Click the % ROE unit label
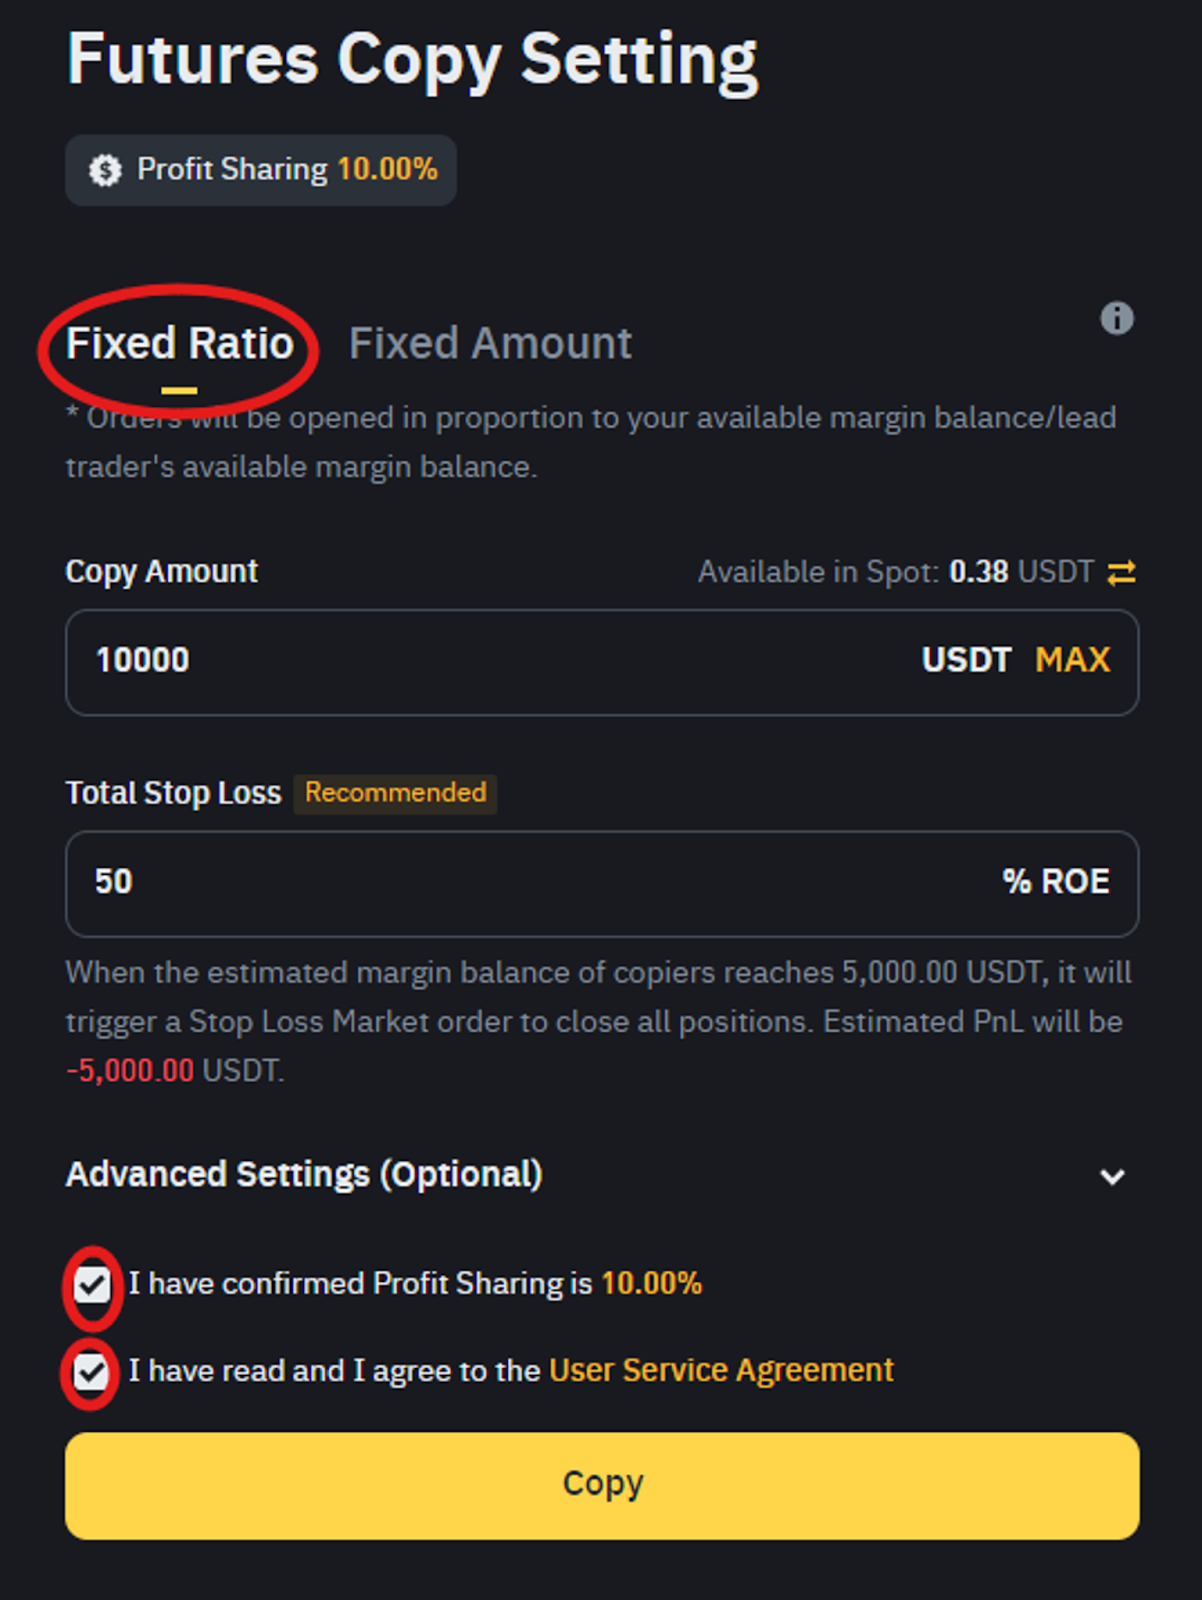 [1056, 881]
